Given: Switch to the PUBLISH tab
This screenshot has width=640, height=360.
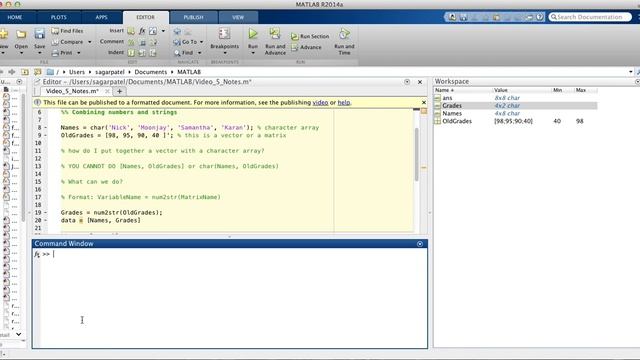Looking at the screenshot, I should 193,18.
